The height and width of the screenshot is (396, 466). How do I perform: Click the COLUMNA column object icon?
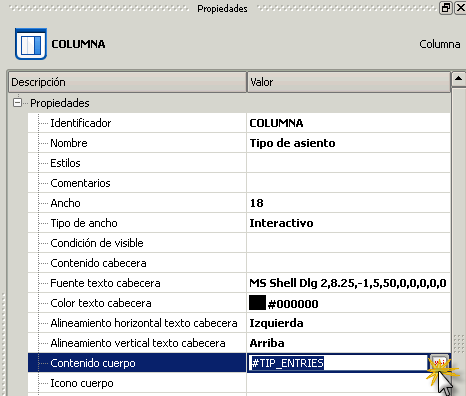[x=31, y=44]
